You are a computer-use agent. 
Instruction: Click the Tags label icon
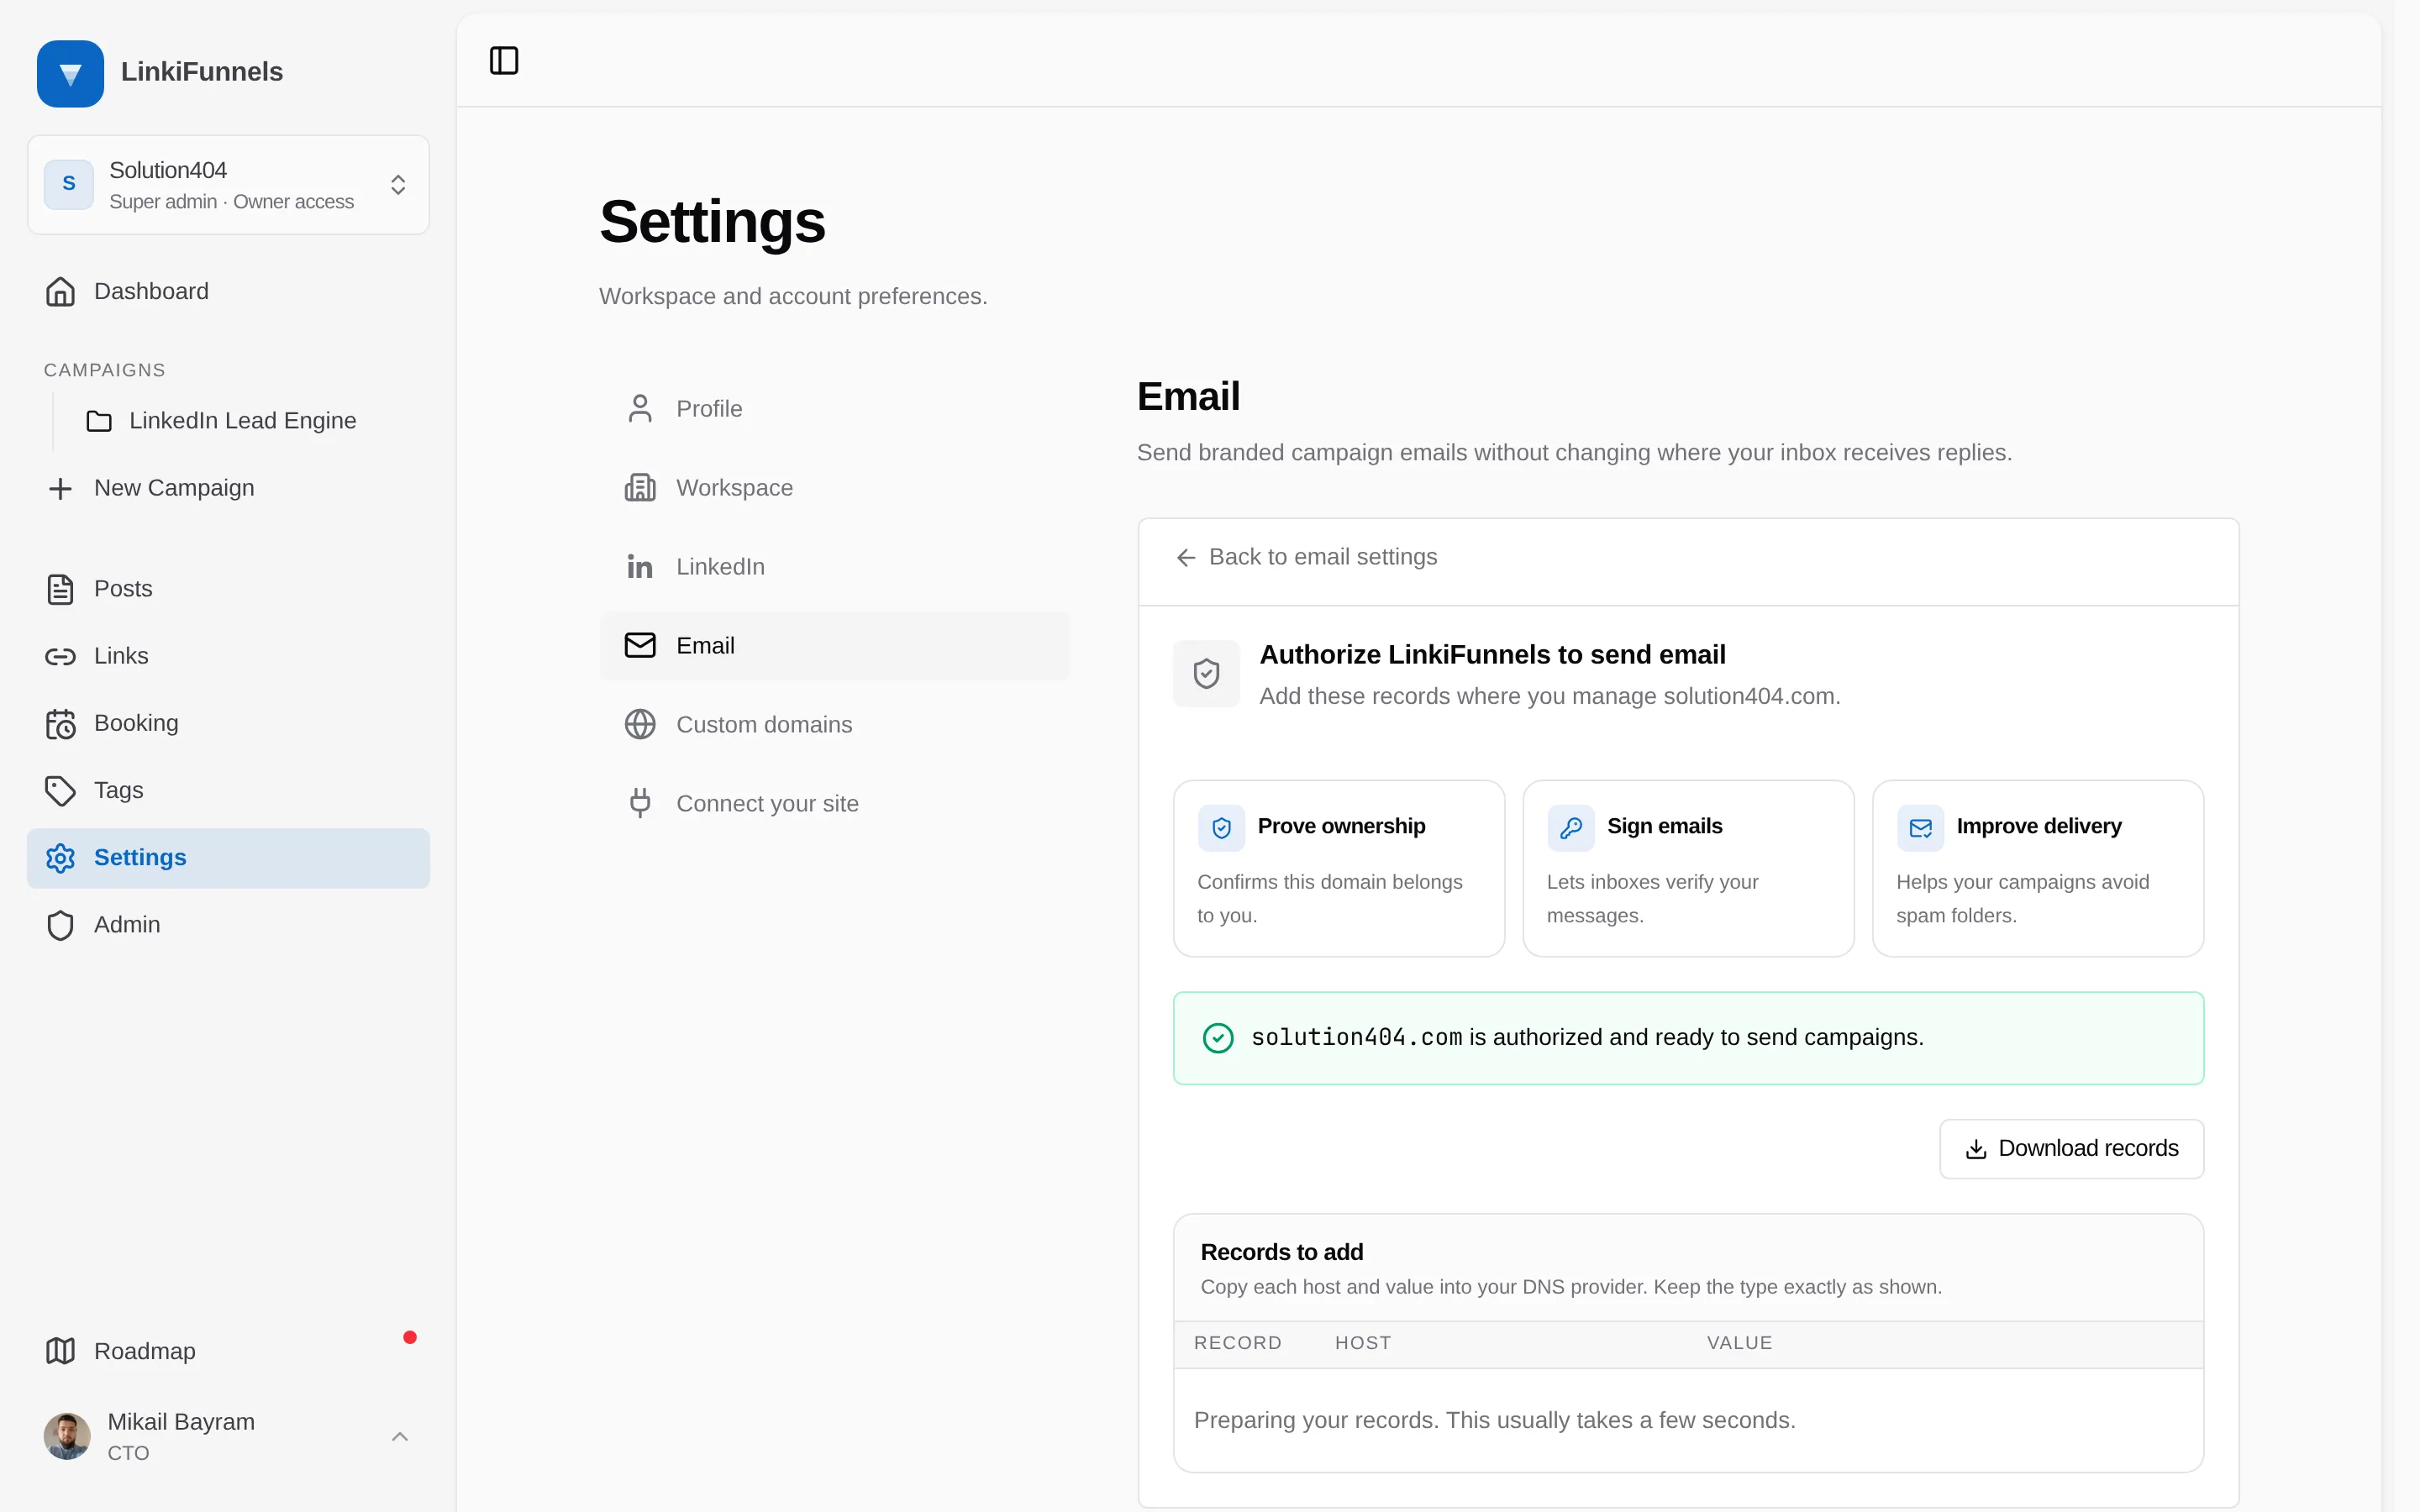click(61, 790)
